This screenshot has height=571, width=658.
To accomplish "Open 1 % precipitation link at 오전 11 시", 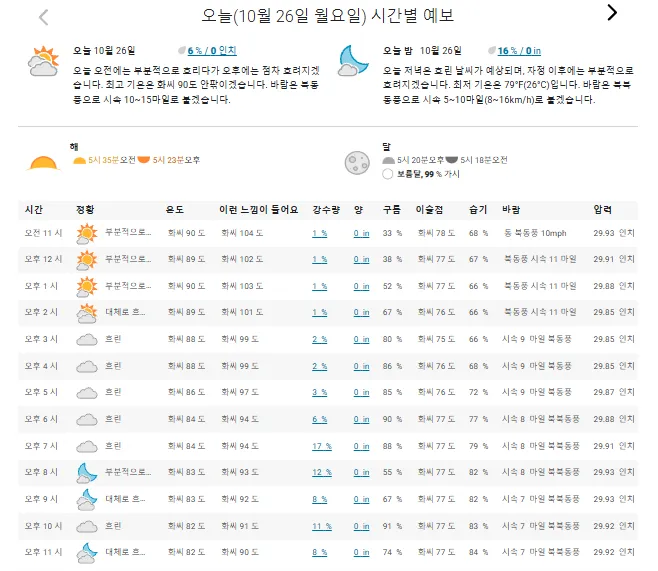I will click(319, 233).
